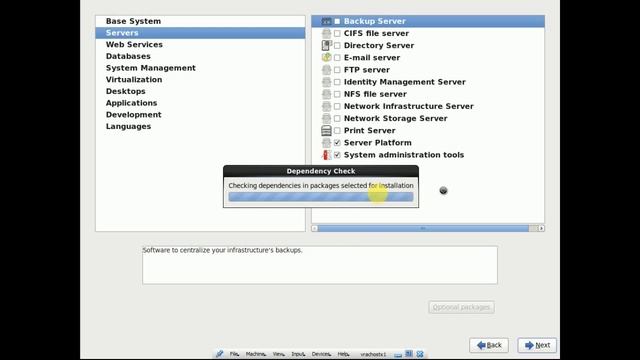
Task: Click the Print Server printer icon
Action: (326, 131)
